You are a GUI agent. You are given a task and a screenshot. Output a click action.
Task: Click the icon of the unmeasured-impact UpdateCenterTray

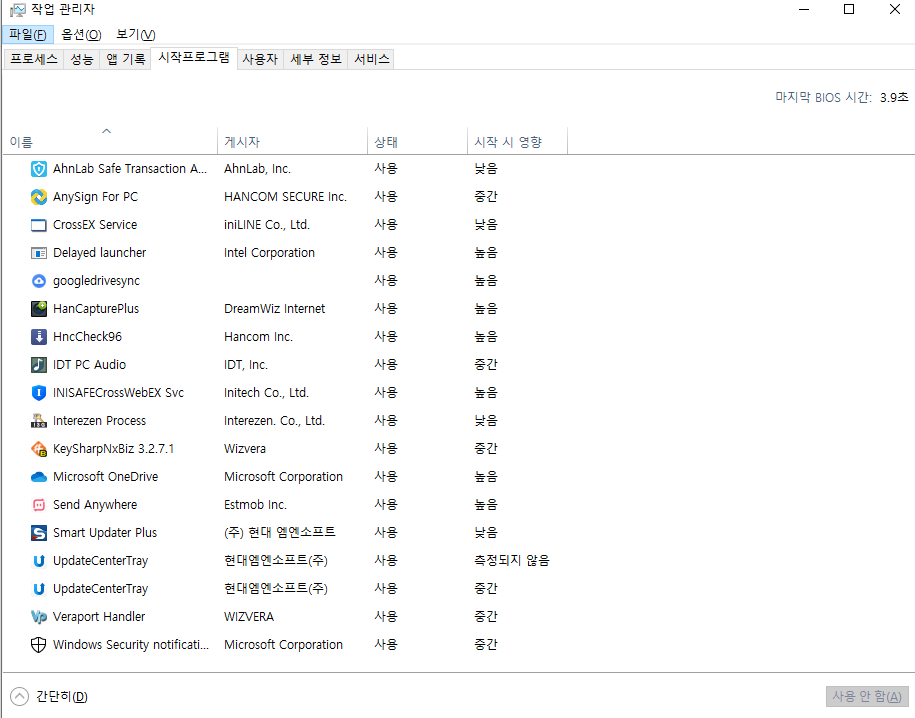[39, 561]
